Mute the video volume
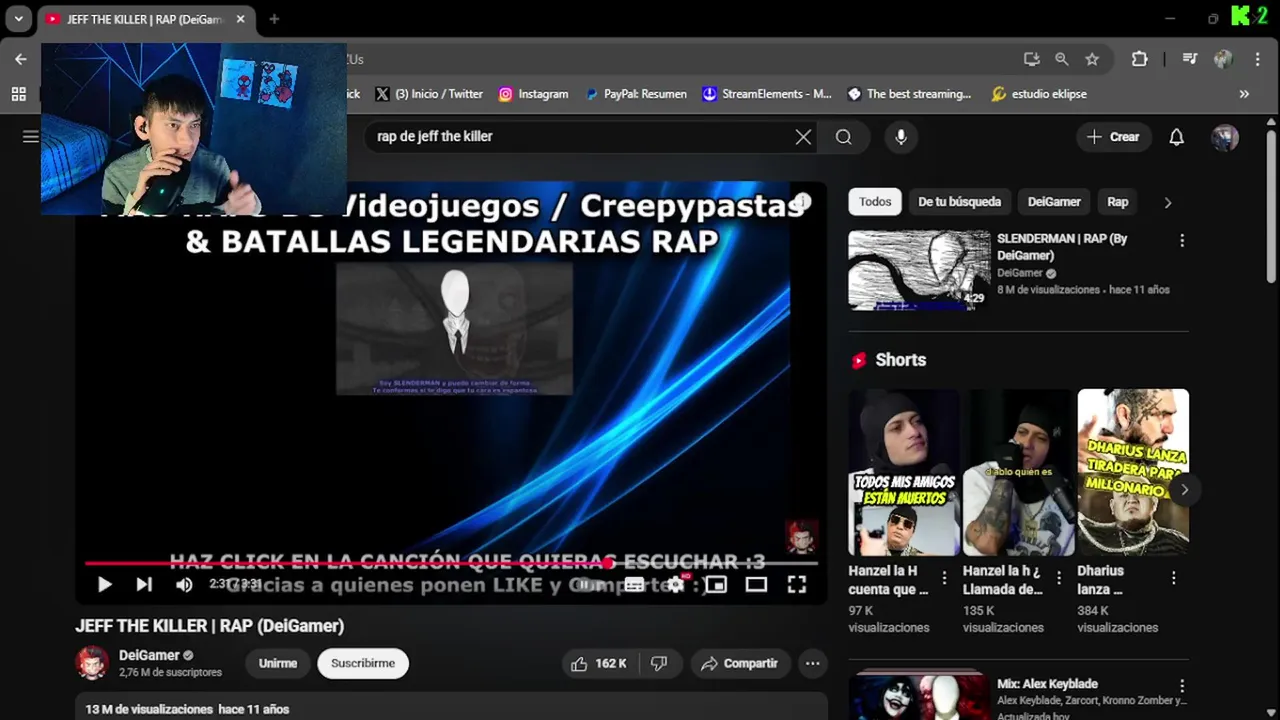 [x=184, y=585]
